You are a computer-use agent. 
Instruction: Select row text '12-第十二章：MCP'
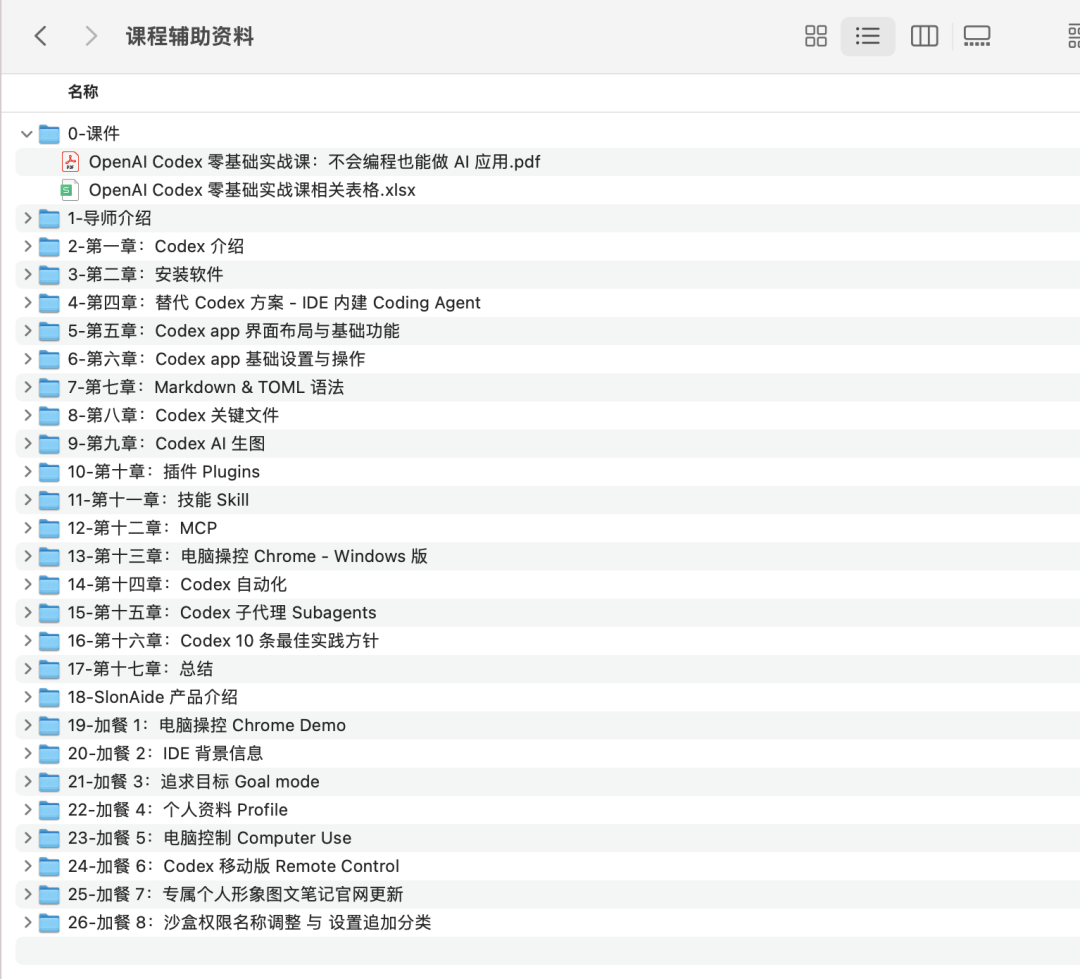pyautogui.click(x=143, y=528)
